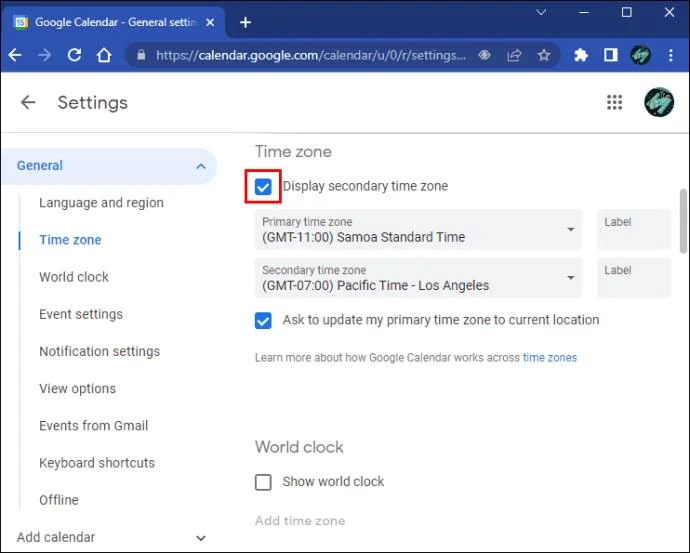This screenshot has height=553, width=690.
Task: Follow the time zones help link
Action: pos(550,358)
